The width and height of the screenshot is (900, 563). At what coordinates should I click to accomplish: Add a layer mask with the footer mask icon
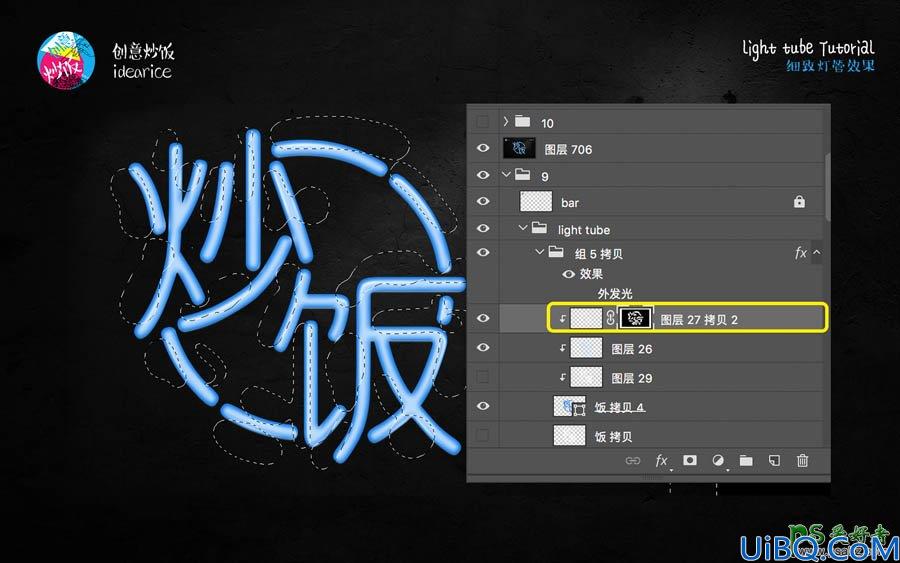pos(690,460)
